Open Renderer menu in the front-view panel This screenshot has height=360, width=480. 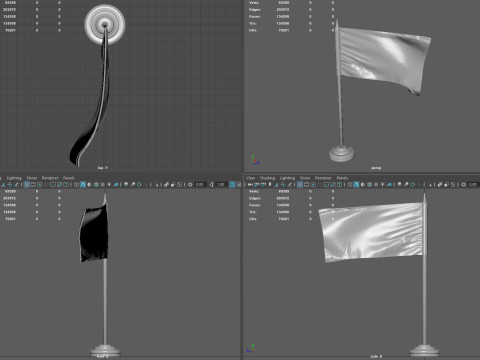click(50, 178)
